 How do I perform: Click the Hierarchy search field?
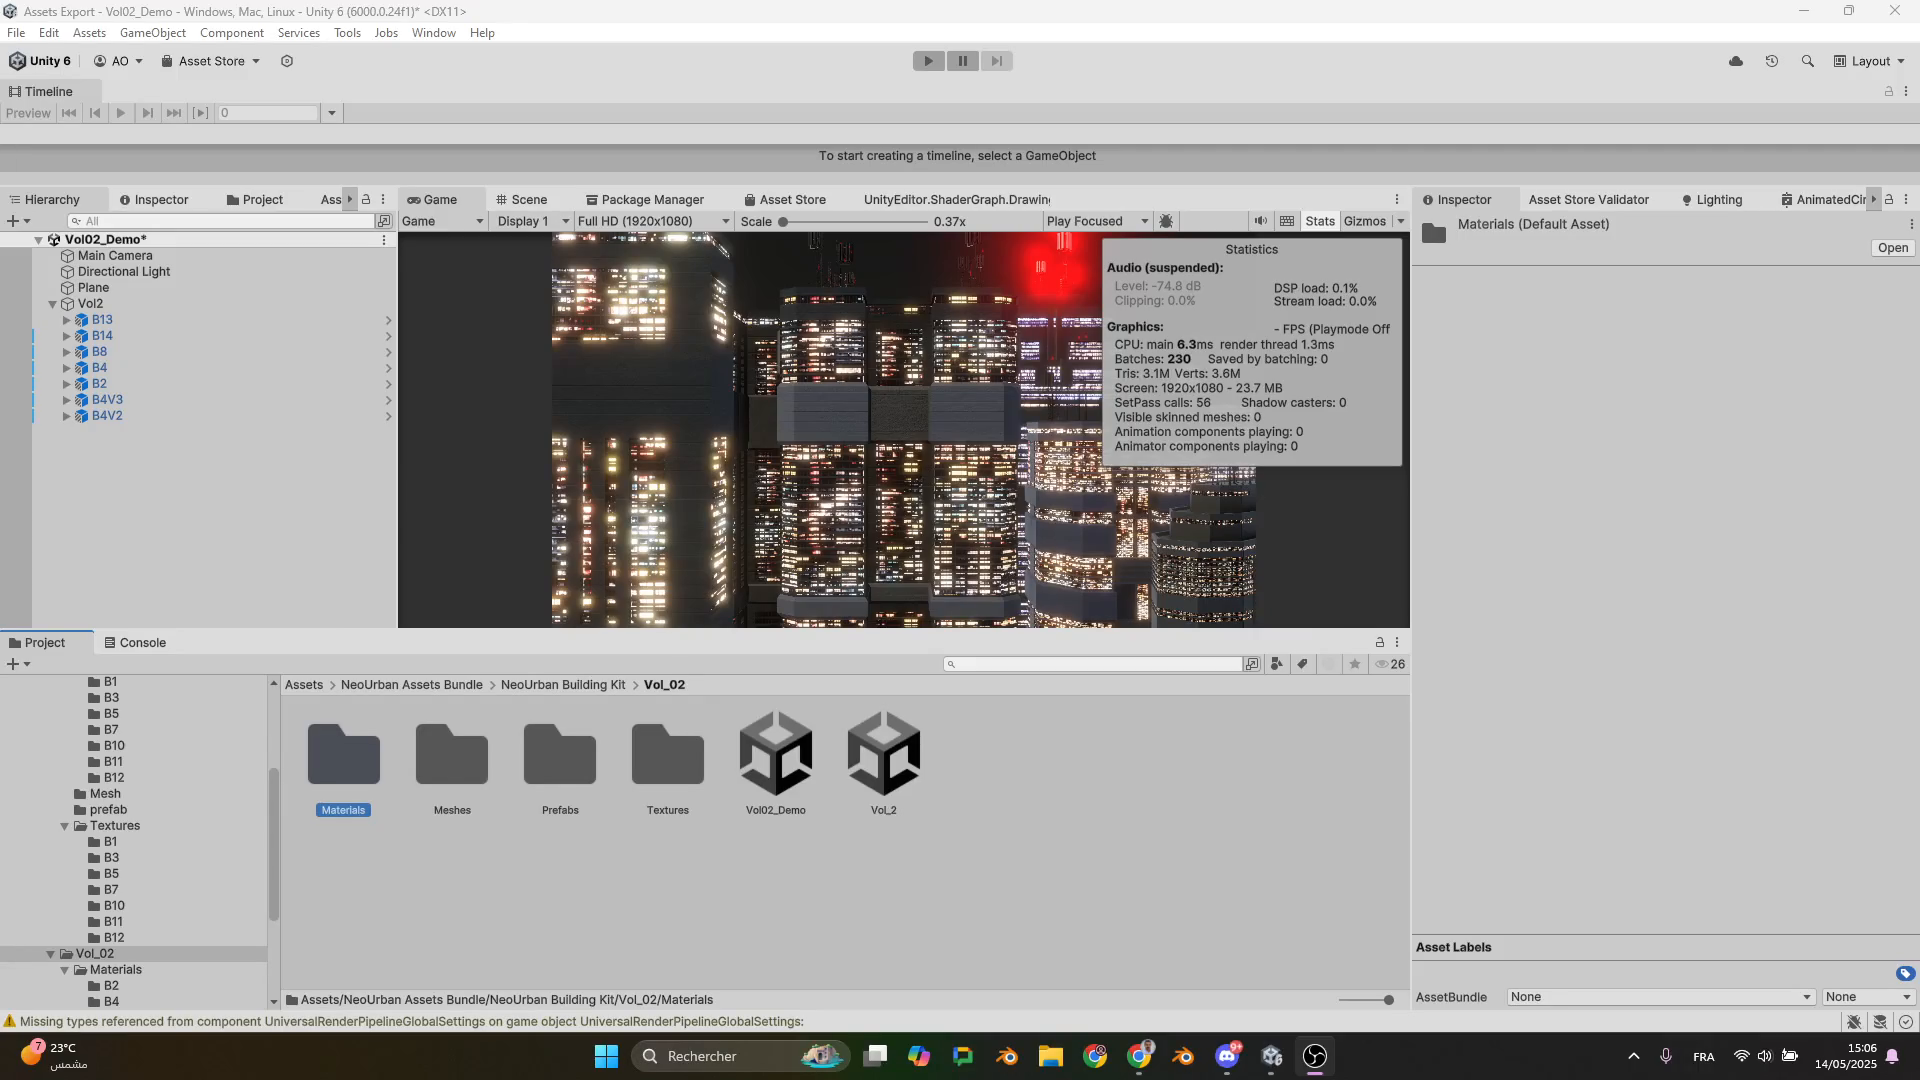(222, 222)
